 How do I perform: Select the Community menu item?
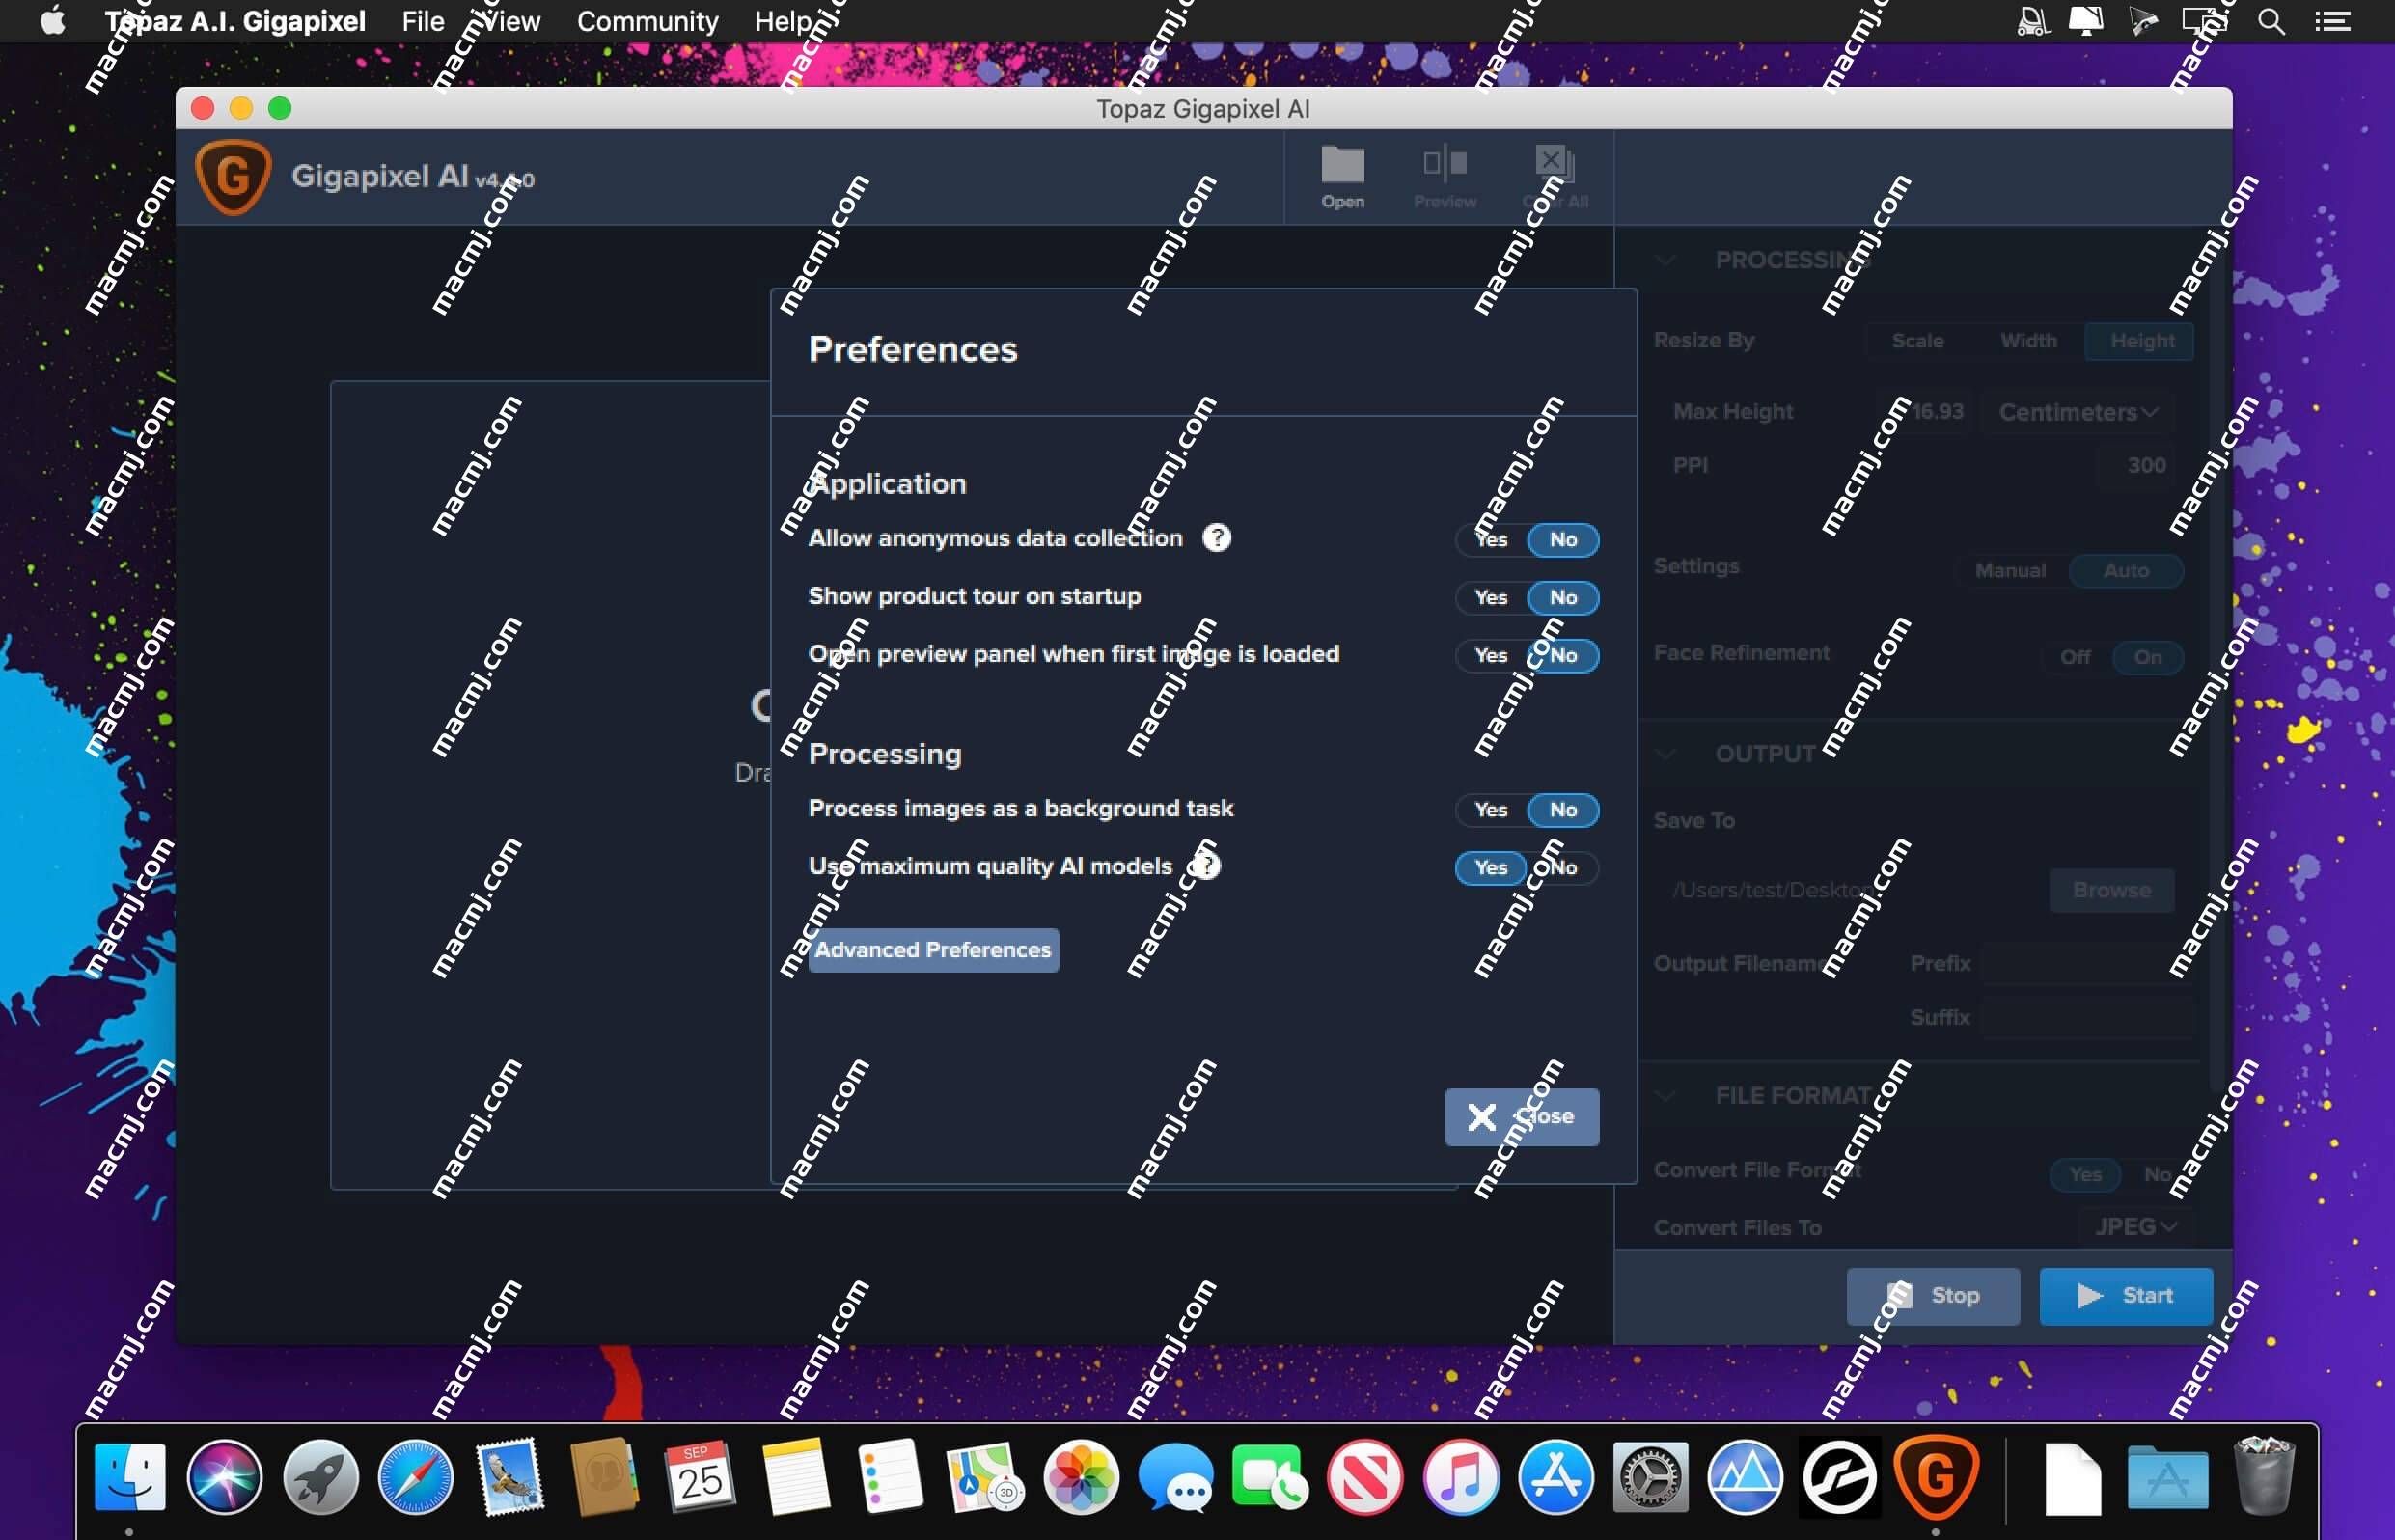pyautogui.click(x=647, y=19)
